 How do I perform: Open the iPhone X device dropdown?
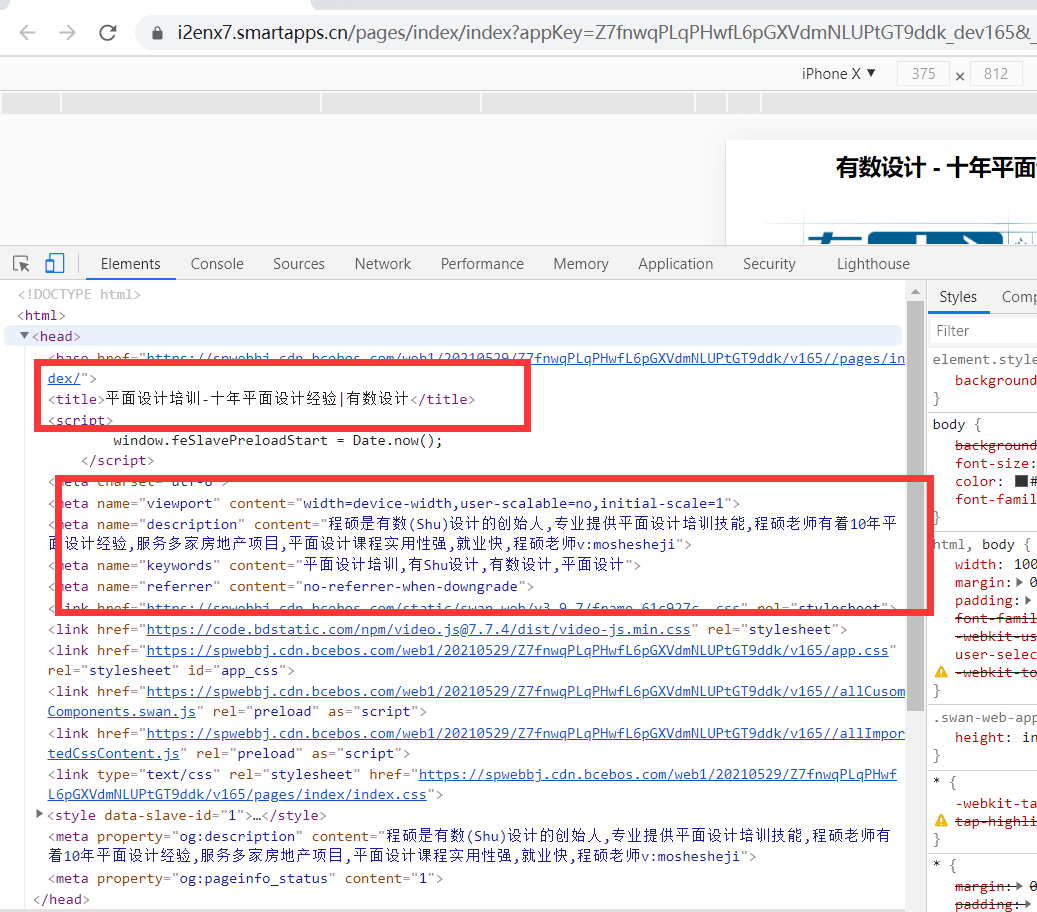[838, 74]
